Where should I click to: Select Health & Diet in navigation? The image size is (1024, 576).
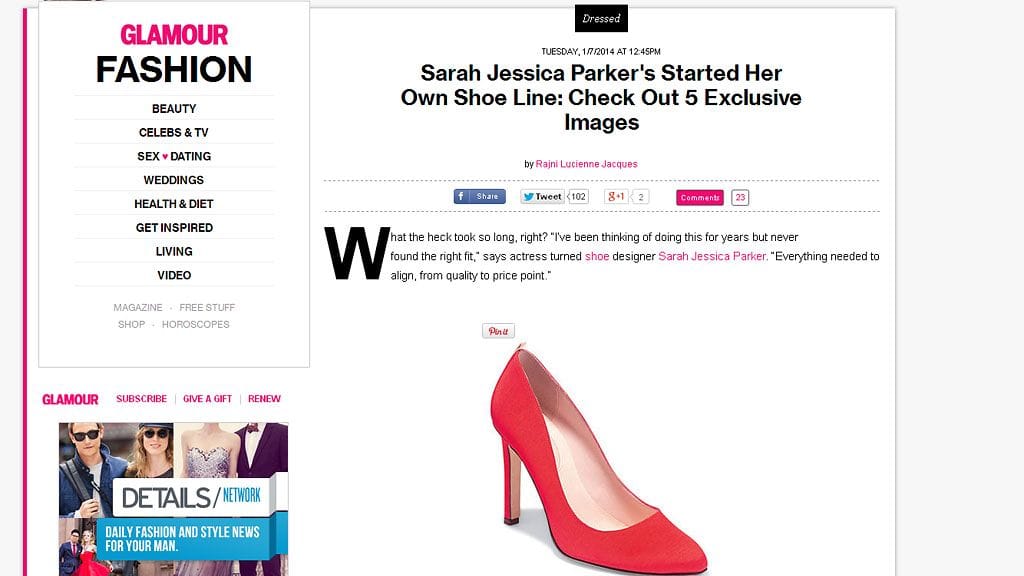174,204
